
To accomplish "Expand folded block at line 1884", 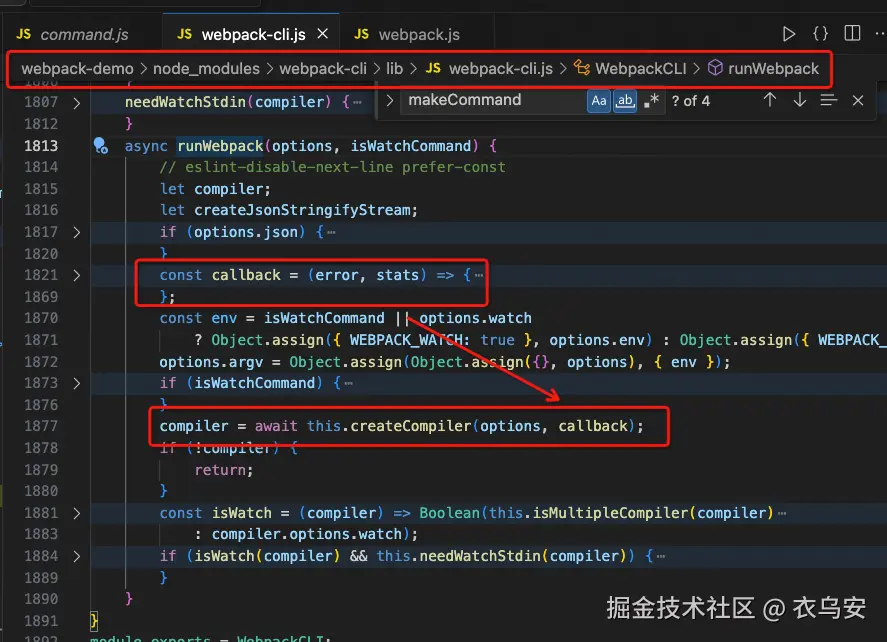I will pos(77,557).
